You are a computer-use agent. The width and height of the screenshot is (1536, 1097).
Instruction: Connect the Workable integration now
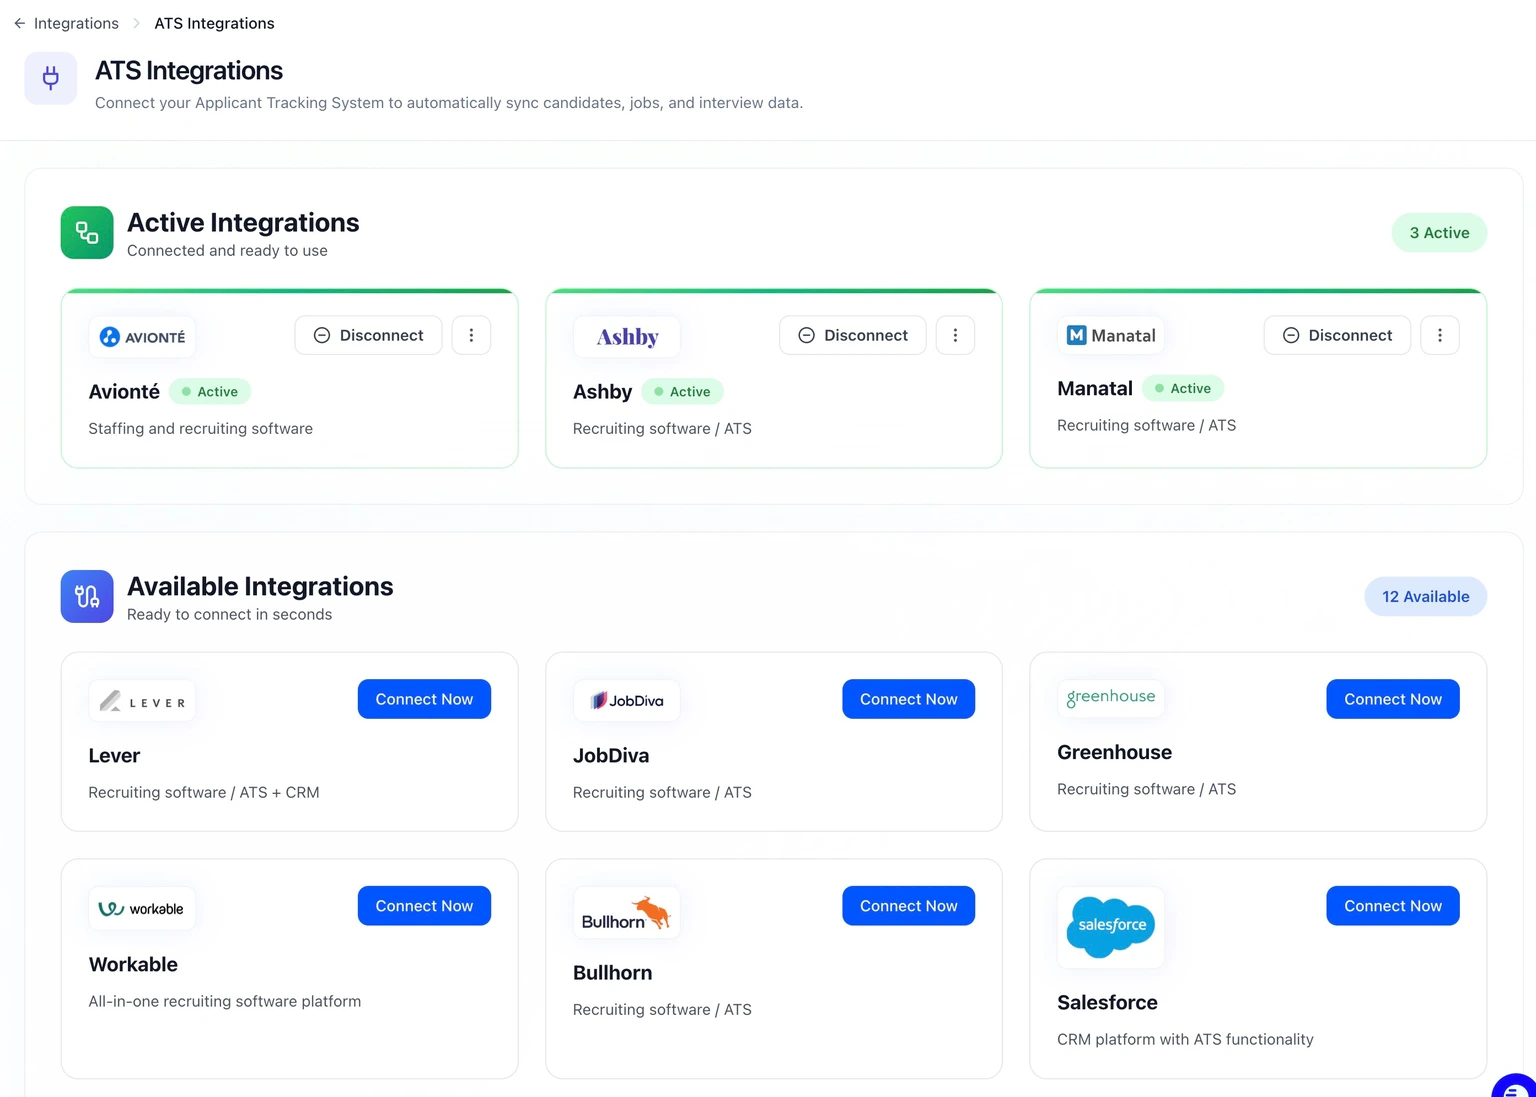(424, 906)
